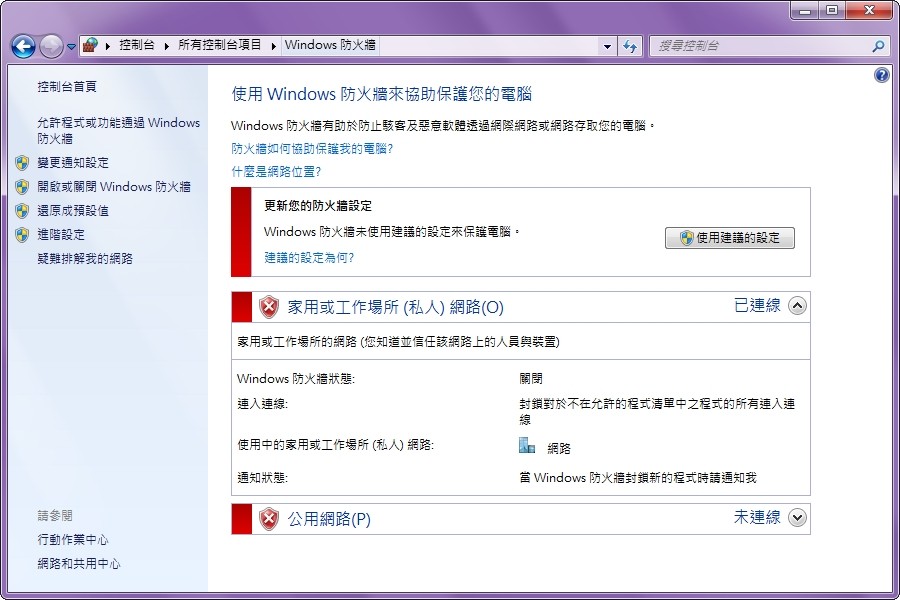Click red shield icon on 公用網路 header
This screenshot has width=900, height=600.
click(x=269, y=519)
